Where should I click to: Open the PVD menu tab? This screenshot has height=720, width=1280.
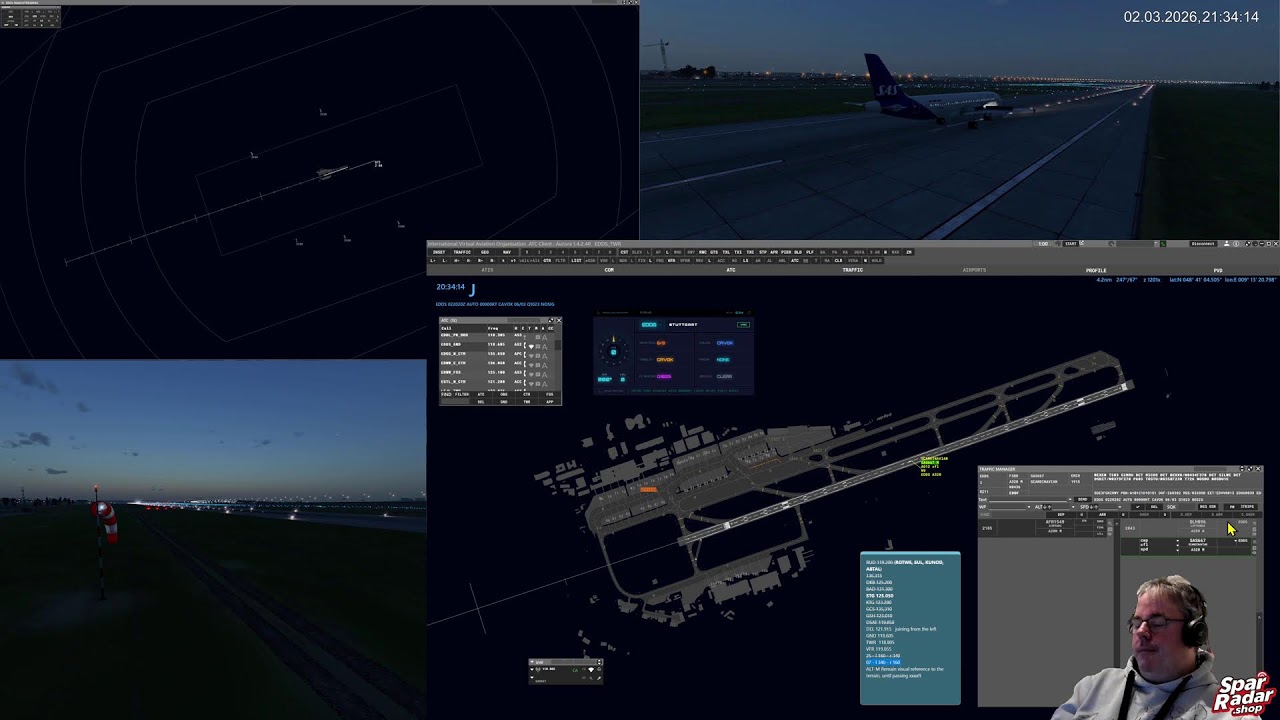click(1218, 270)
